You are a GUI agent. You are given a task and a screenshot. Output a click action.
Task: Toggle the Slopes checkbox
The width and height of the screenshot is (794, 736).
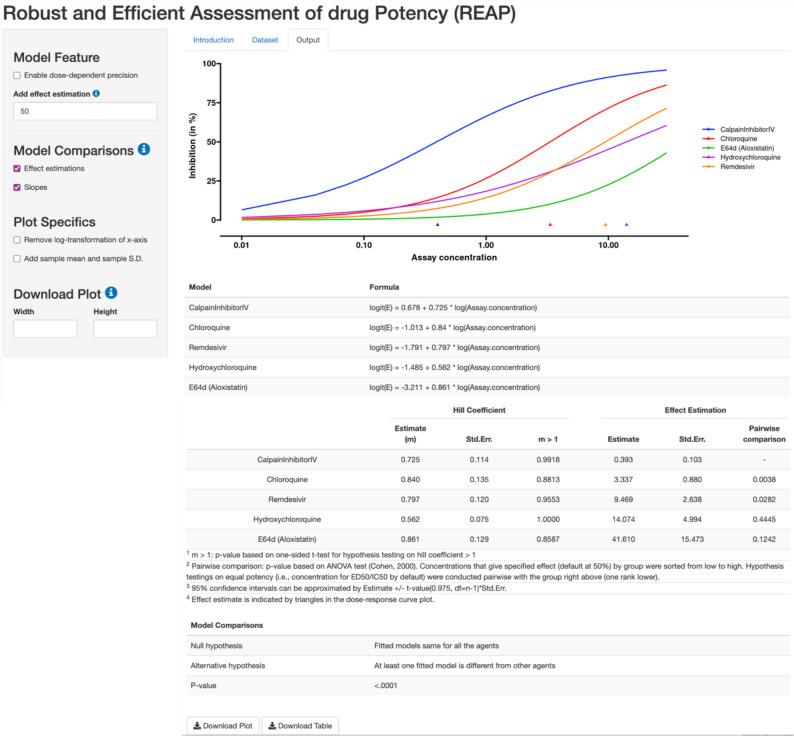(17, 187)
